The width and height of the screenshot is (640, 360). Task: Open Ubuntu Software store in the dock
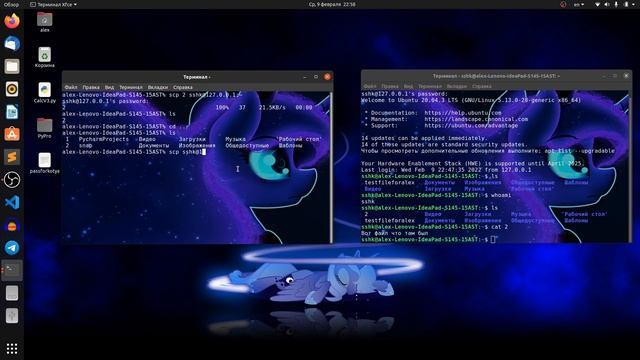[x=12, y=134]
